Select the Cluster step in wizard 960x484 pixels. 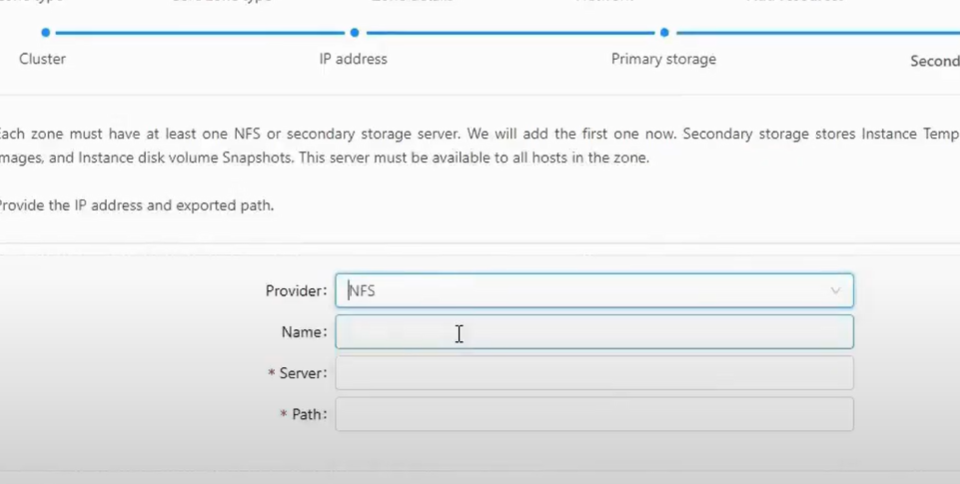[42, 59]
